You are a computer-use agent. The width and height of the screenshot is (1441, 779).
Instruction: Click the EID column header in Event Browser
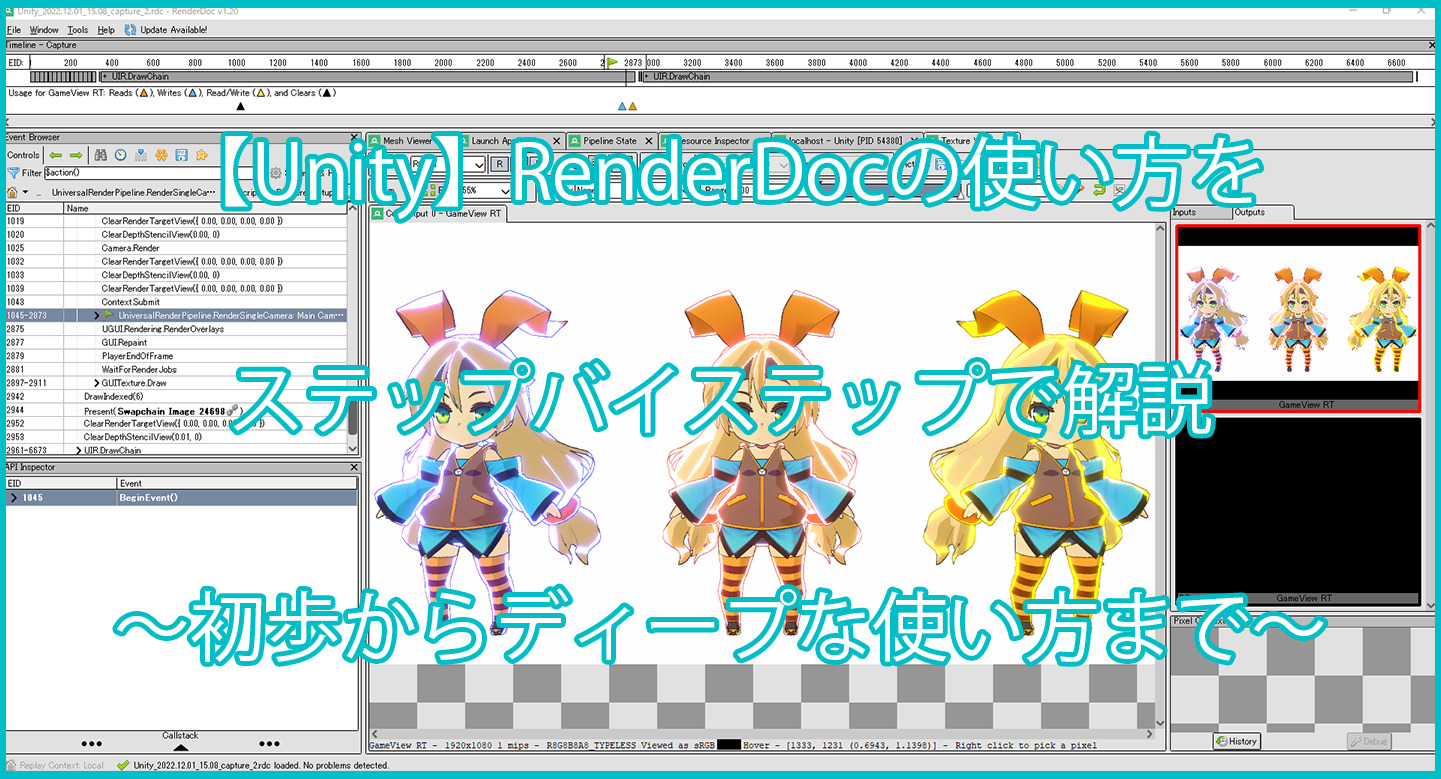(33, 208)
